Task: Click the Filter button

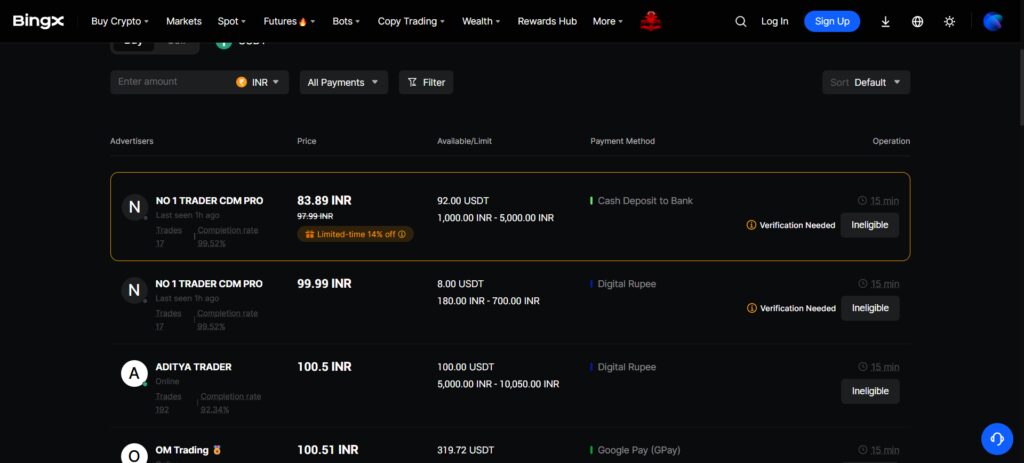Action: (x=426, y=82)
